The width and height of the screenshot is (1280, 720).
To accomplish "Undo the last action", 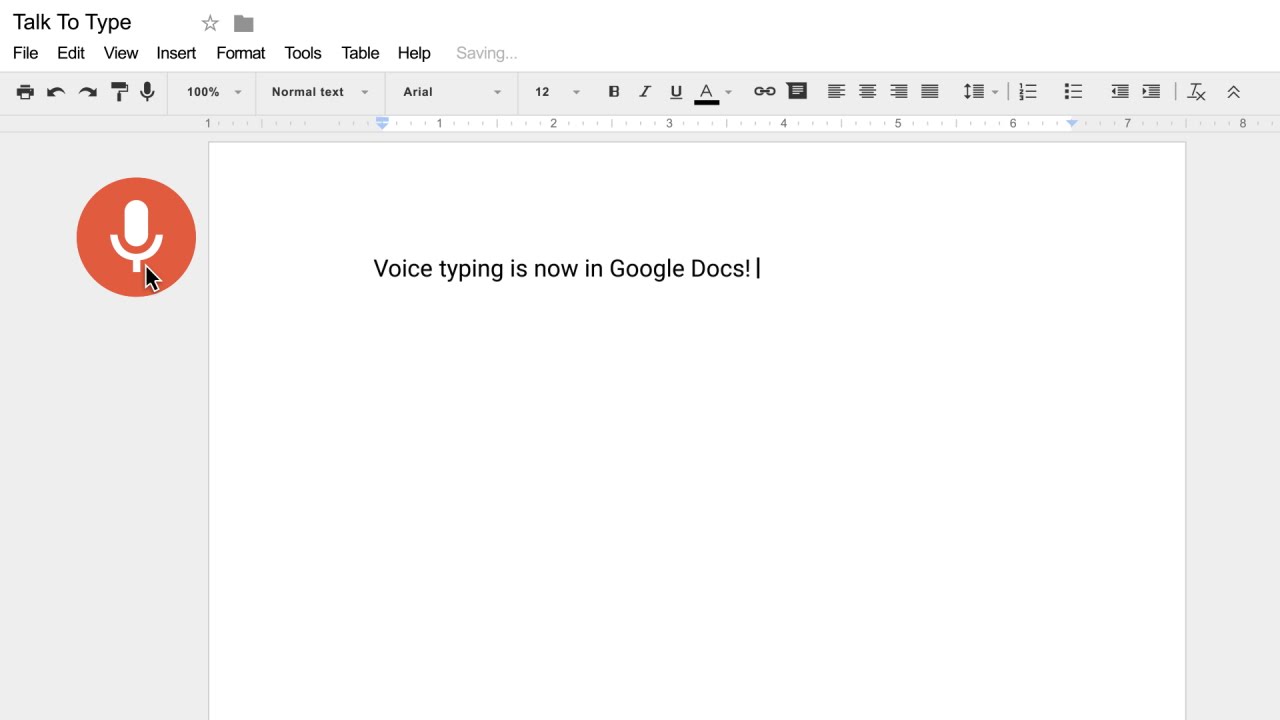I will click(55, 91).
